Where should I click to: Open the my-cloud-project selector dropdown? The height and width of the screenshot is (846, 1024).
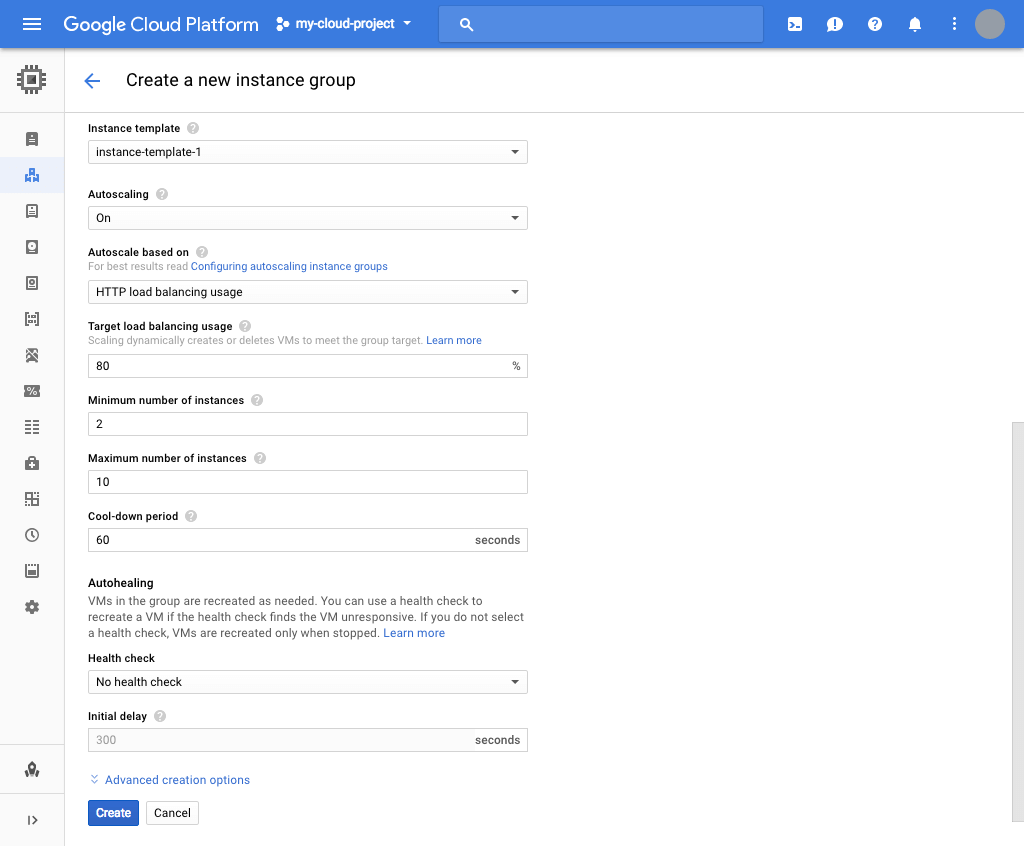[344, 24]
